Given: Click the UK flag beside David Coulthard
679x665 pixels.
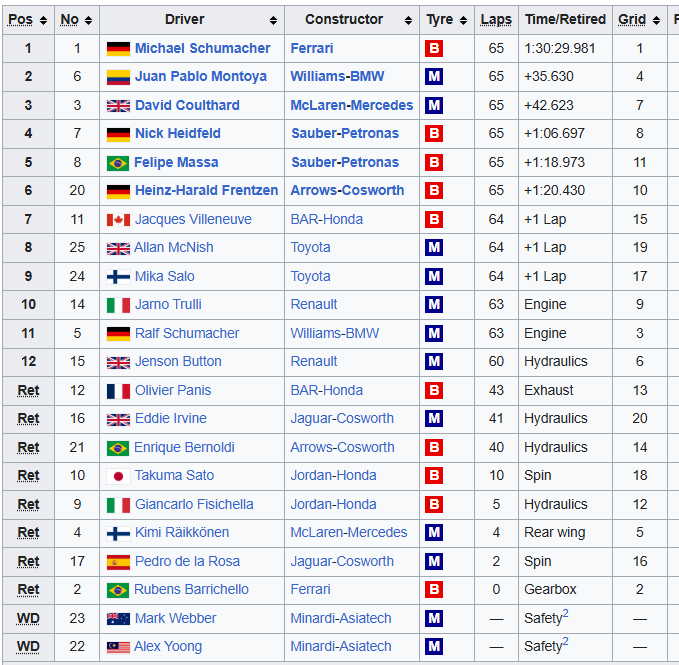Looking at the screenshot, I should click(118, 106).
